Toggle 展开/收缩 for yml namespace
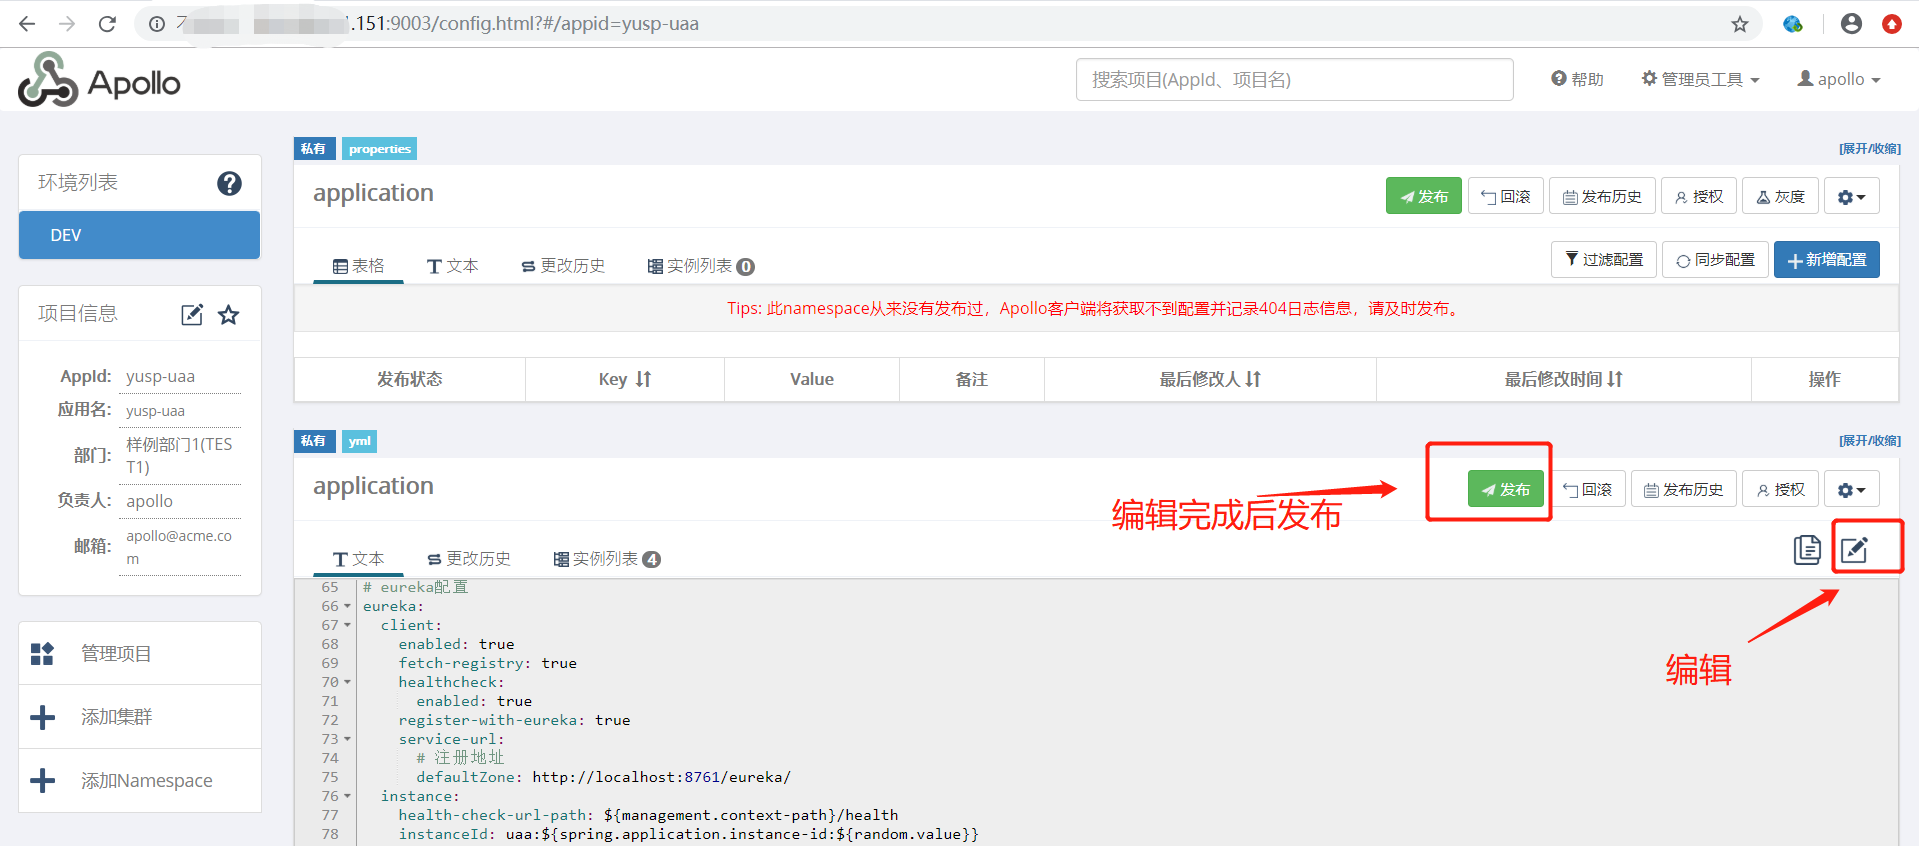1919x846 pixels. tap(1869, 440)
